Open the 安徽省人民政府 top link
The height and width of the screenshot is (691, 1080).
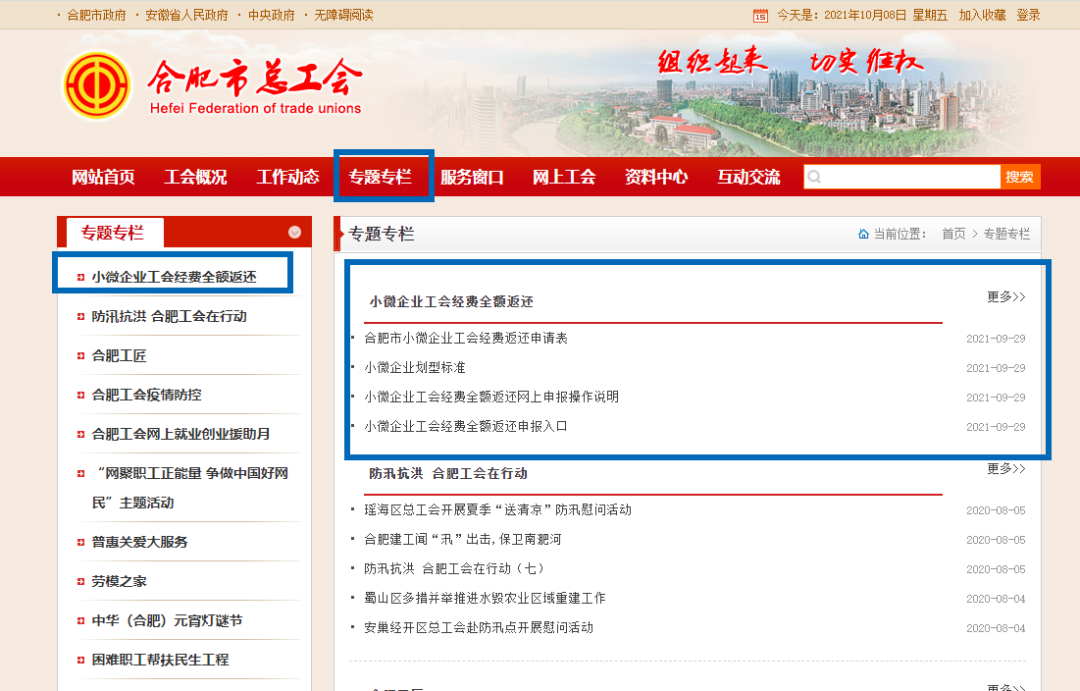click(187, 15)
